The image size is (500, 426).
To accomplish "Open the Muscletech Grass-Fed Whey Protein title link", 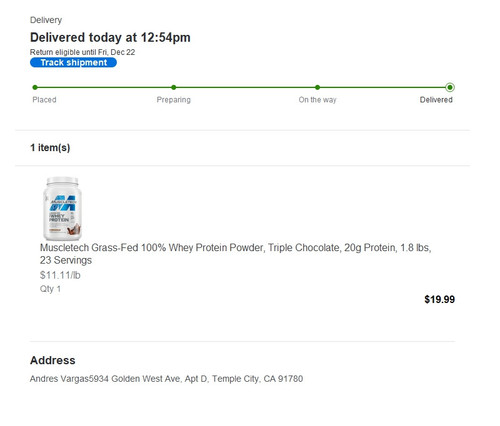I will [x=235, y=254].
